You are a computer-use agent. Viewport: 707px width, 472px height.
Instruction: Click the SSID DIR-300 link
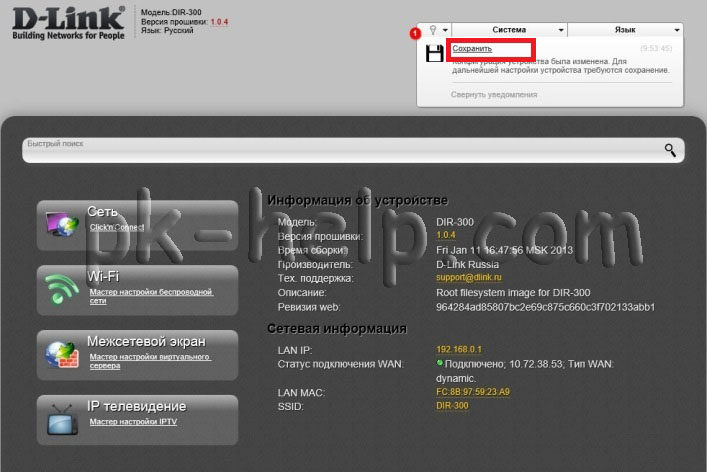pyautogui.click(x=452, y=406)
